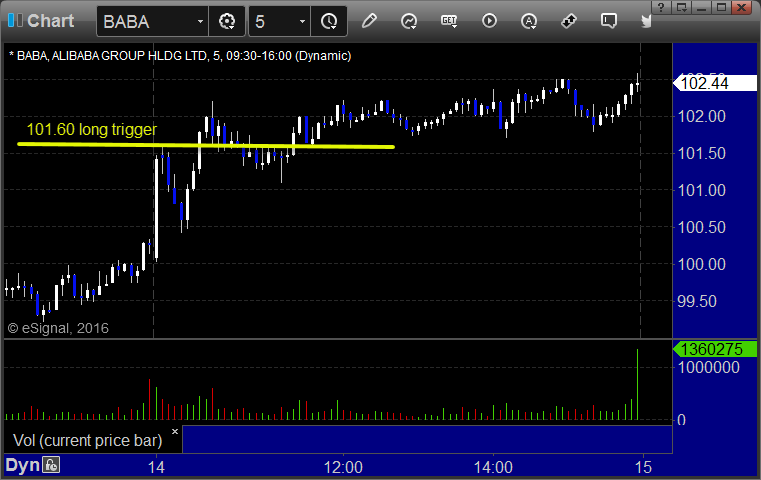Screen dimensions: 761x480
Task: Click the 99.50 price axis label
Action: (x=697, y=301)
